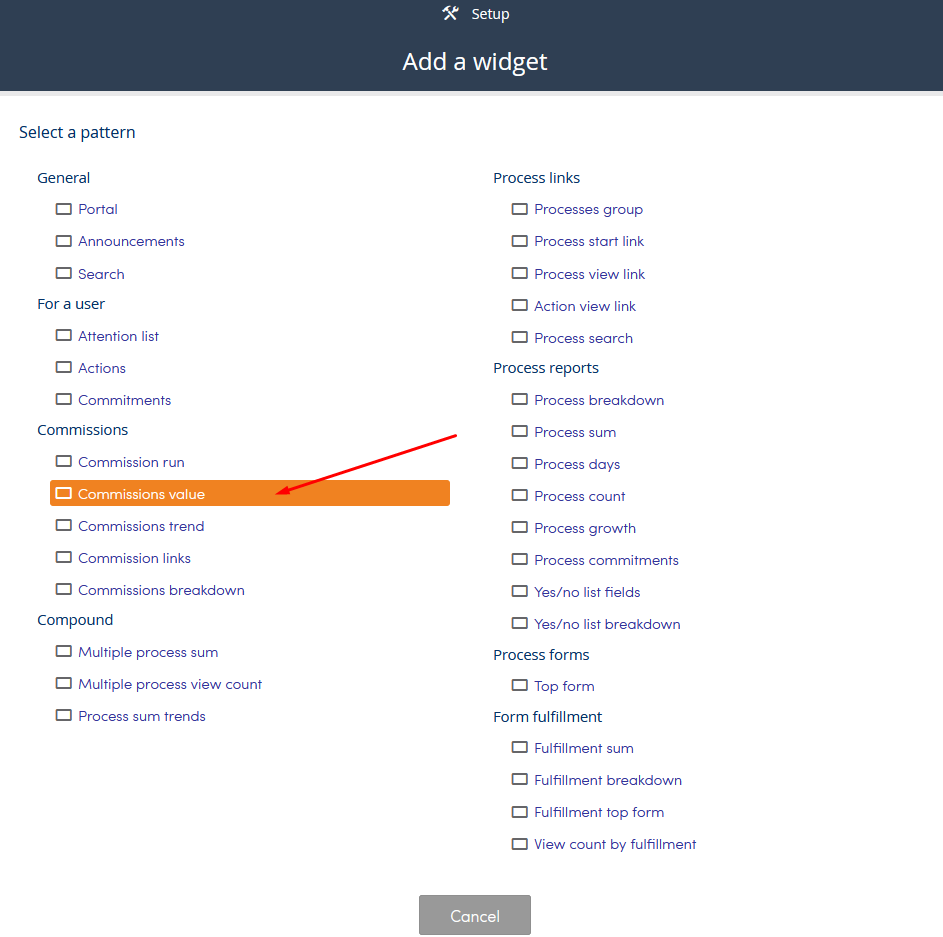This screenshot has width=943, height=937.
Task: Select the Process growth report pattern
Action: point(585,528)
